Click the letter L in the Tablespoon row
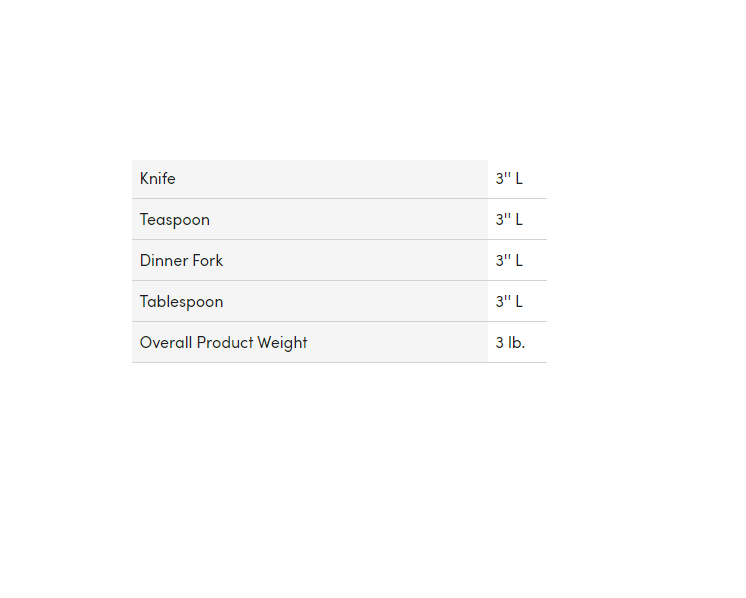The height and width of the screenshot is (598, 746). click(x=519, y=302)
